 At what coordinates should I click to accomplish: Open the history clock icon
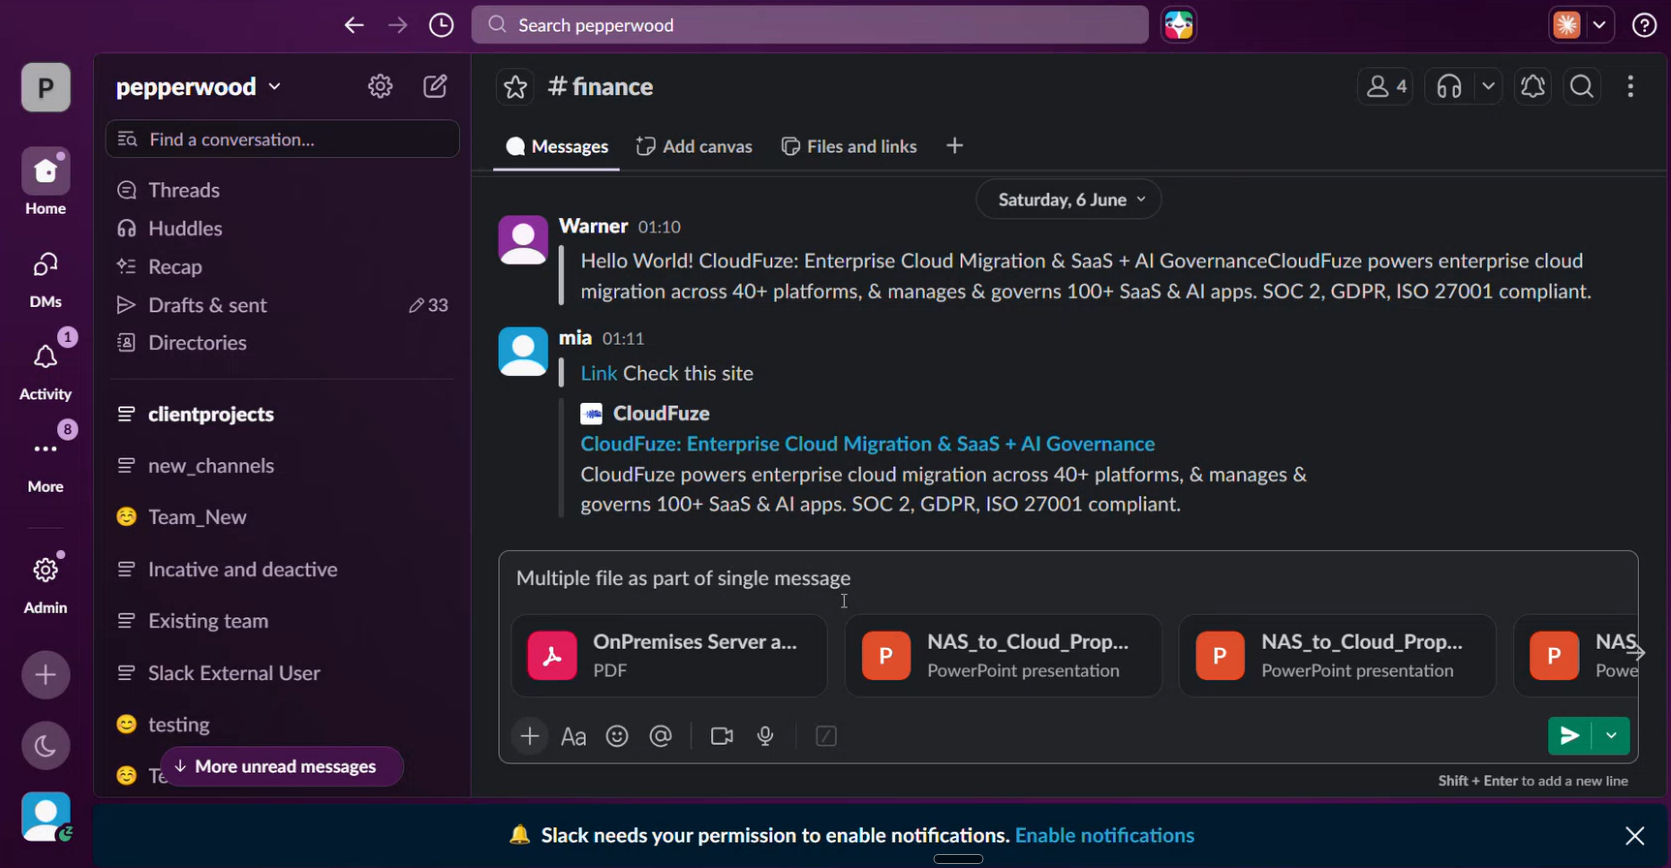pyautogui.click(x=441, y=25)
